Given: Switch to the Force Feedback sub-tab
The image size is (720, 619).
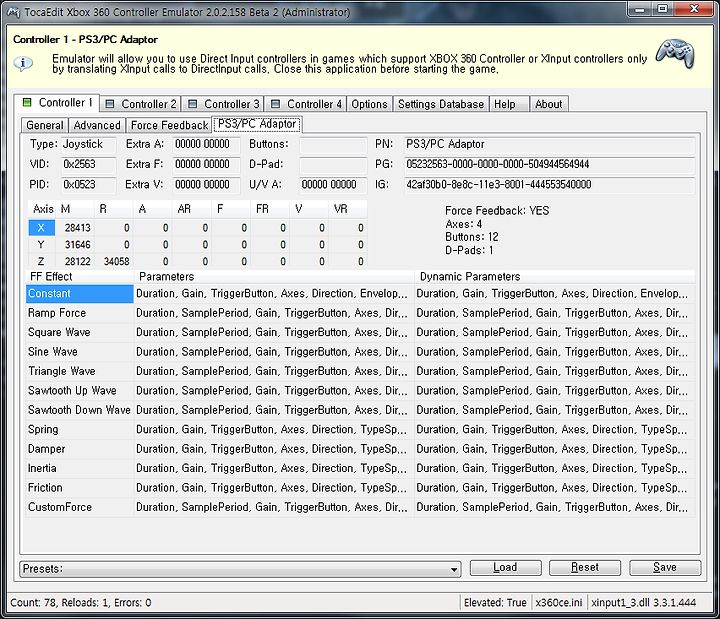Looking at the screenshot, I should click(x=169, y=125).
